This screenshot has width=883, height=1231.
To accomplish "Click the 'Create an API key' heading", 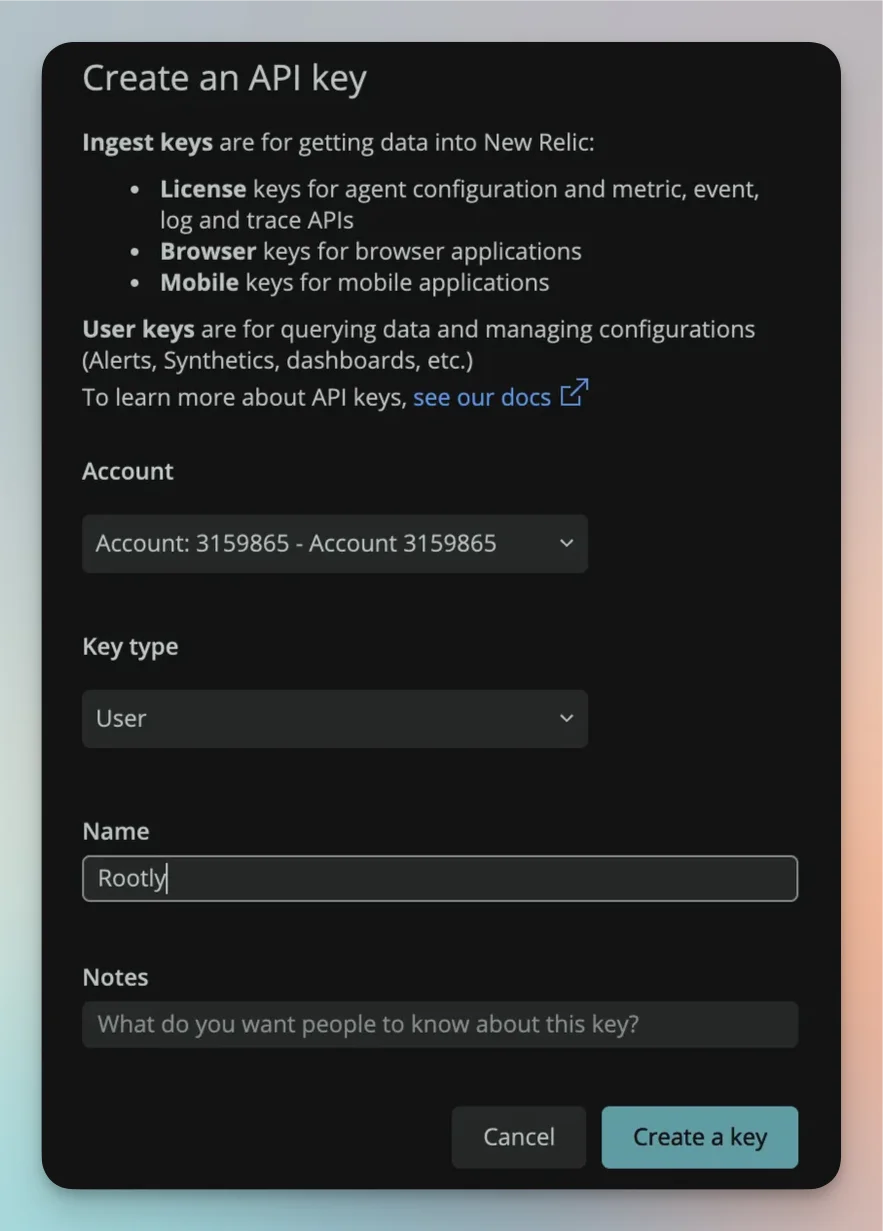I will pos(224,78).
